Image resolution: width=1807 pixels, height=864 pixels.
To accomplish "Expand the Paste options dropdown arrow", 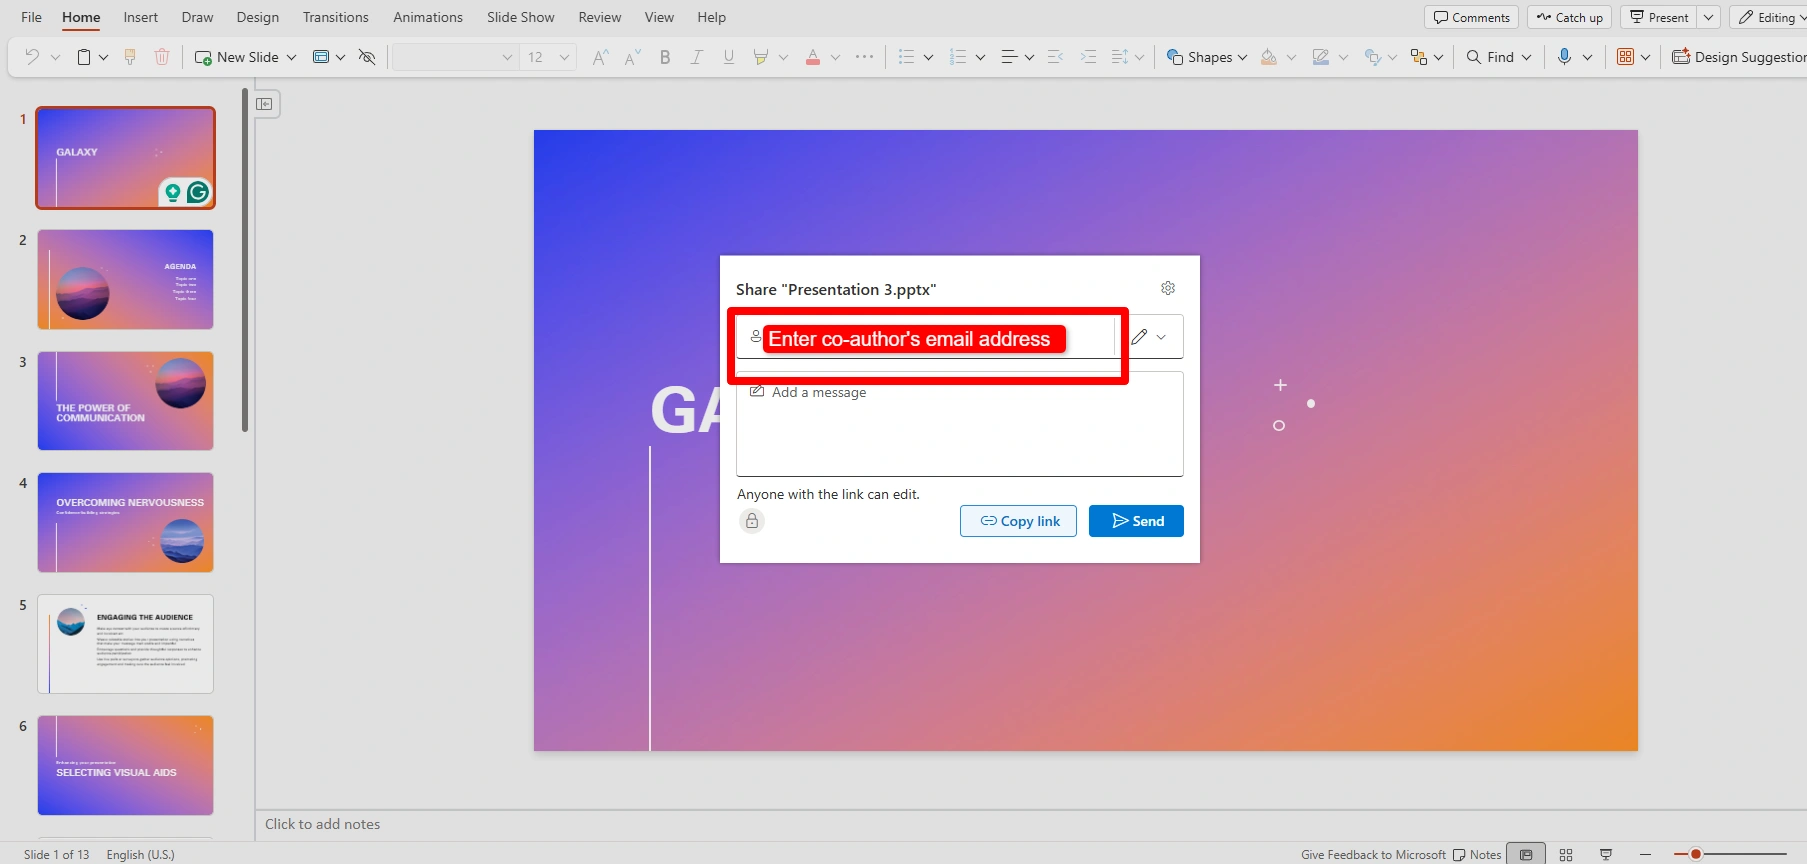I will (x=103, y=57).
